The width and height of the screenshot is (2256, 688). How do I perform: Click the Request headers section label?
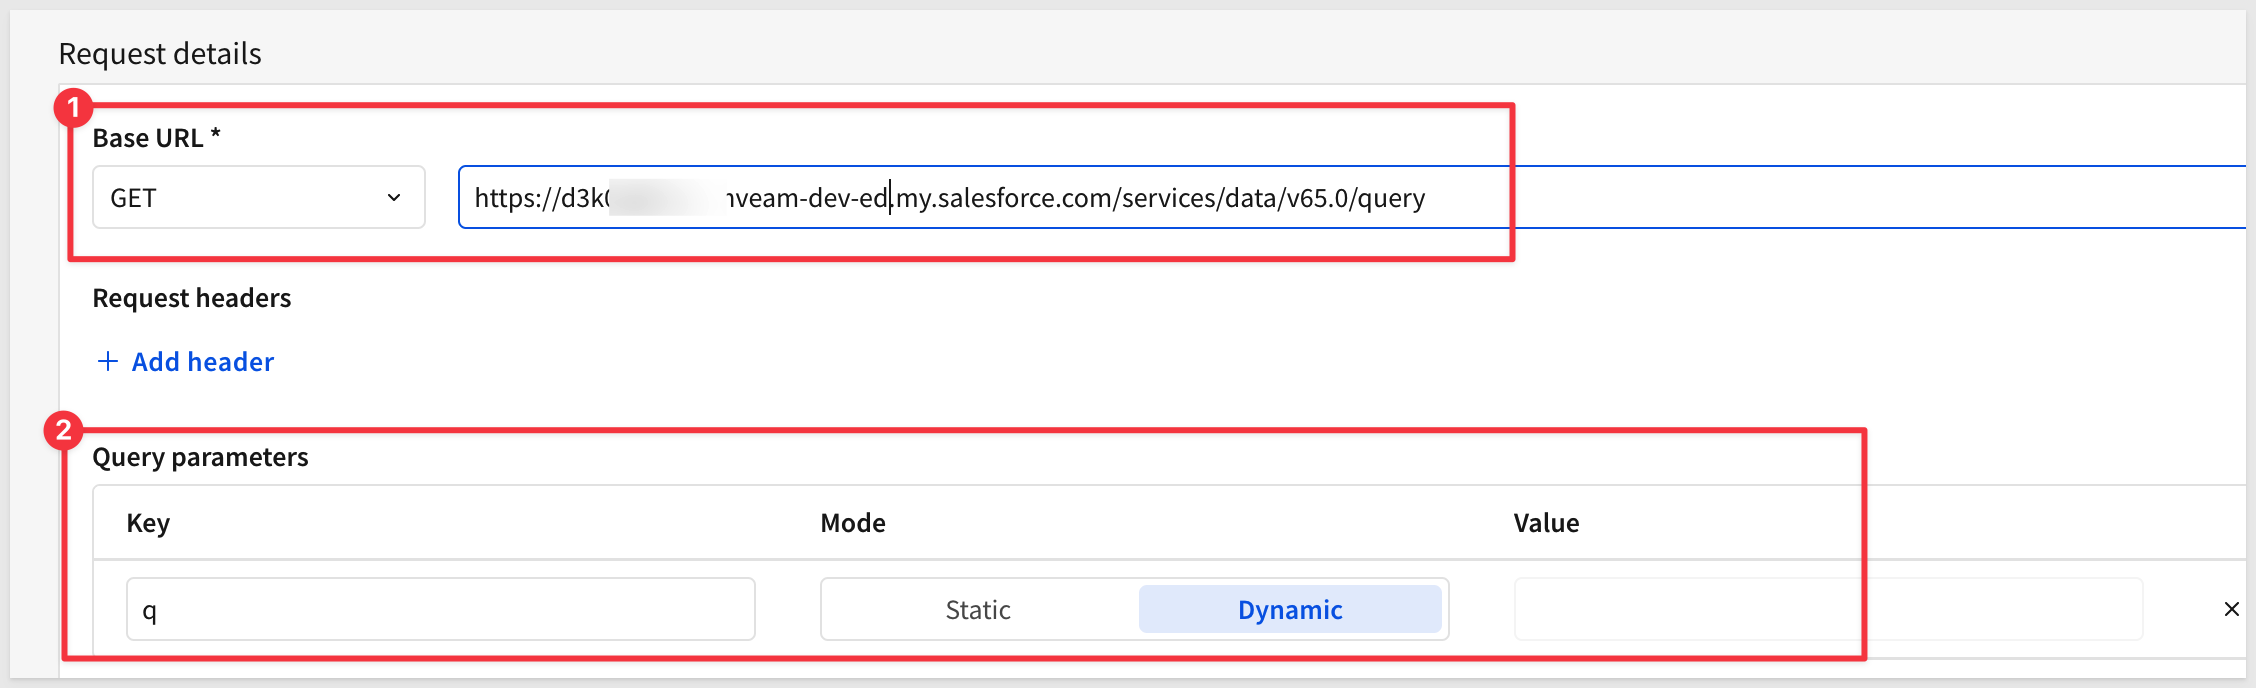pos(192,298)
